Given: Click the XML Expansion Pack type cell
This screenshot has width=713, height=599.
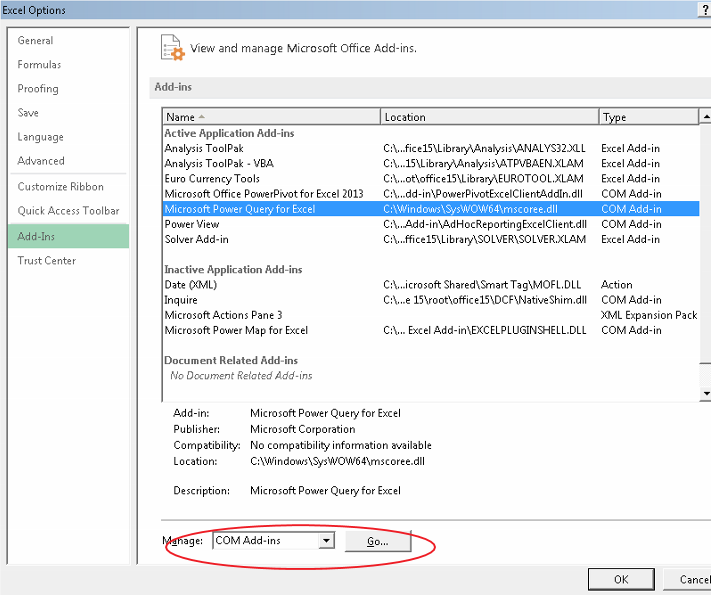Looking at the screenshot, I should click(649, 315).
